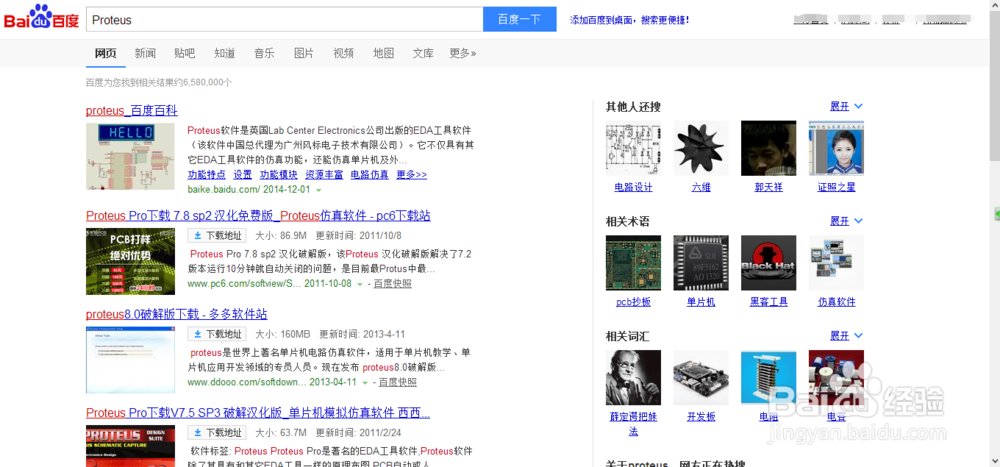Image resolution: width=1000 pixels, height=467 pixels.
Task: Click the 薛定谔把妹法 portrait image
Action: coord(633,377)
